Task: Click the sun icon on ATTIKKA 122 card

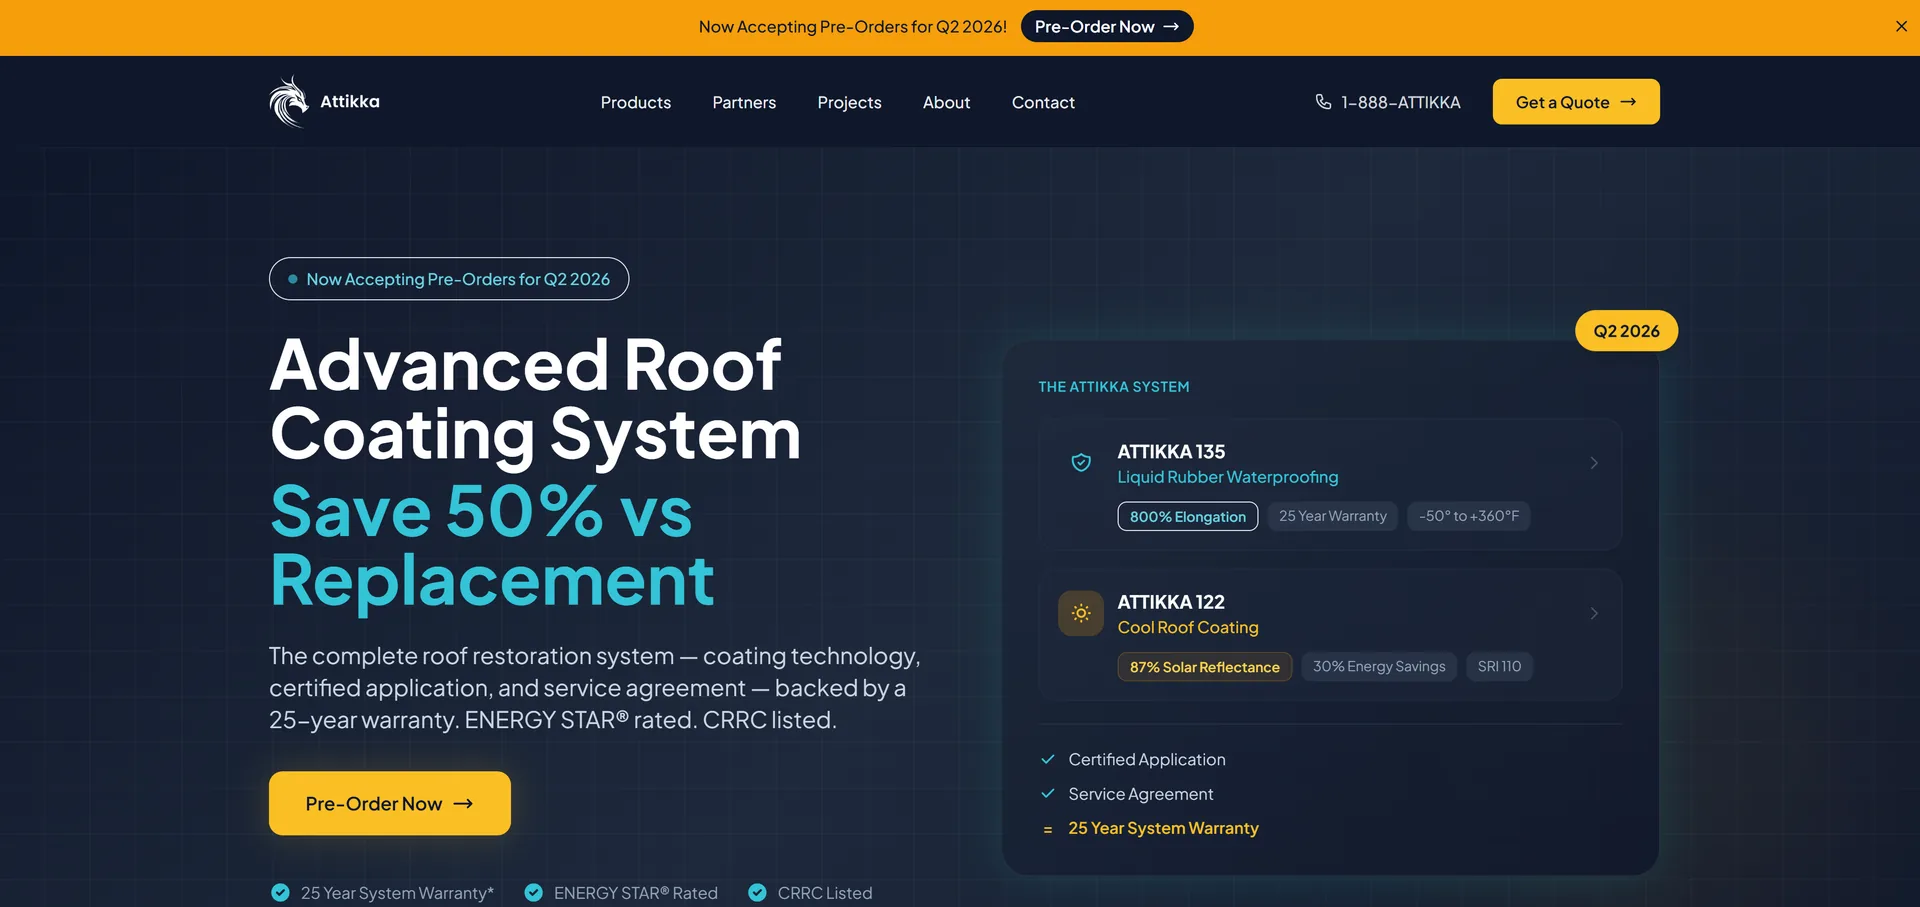Action: 1081,613
